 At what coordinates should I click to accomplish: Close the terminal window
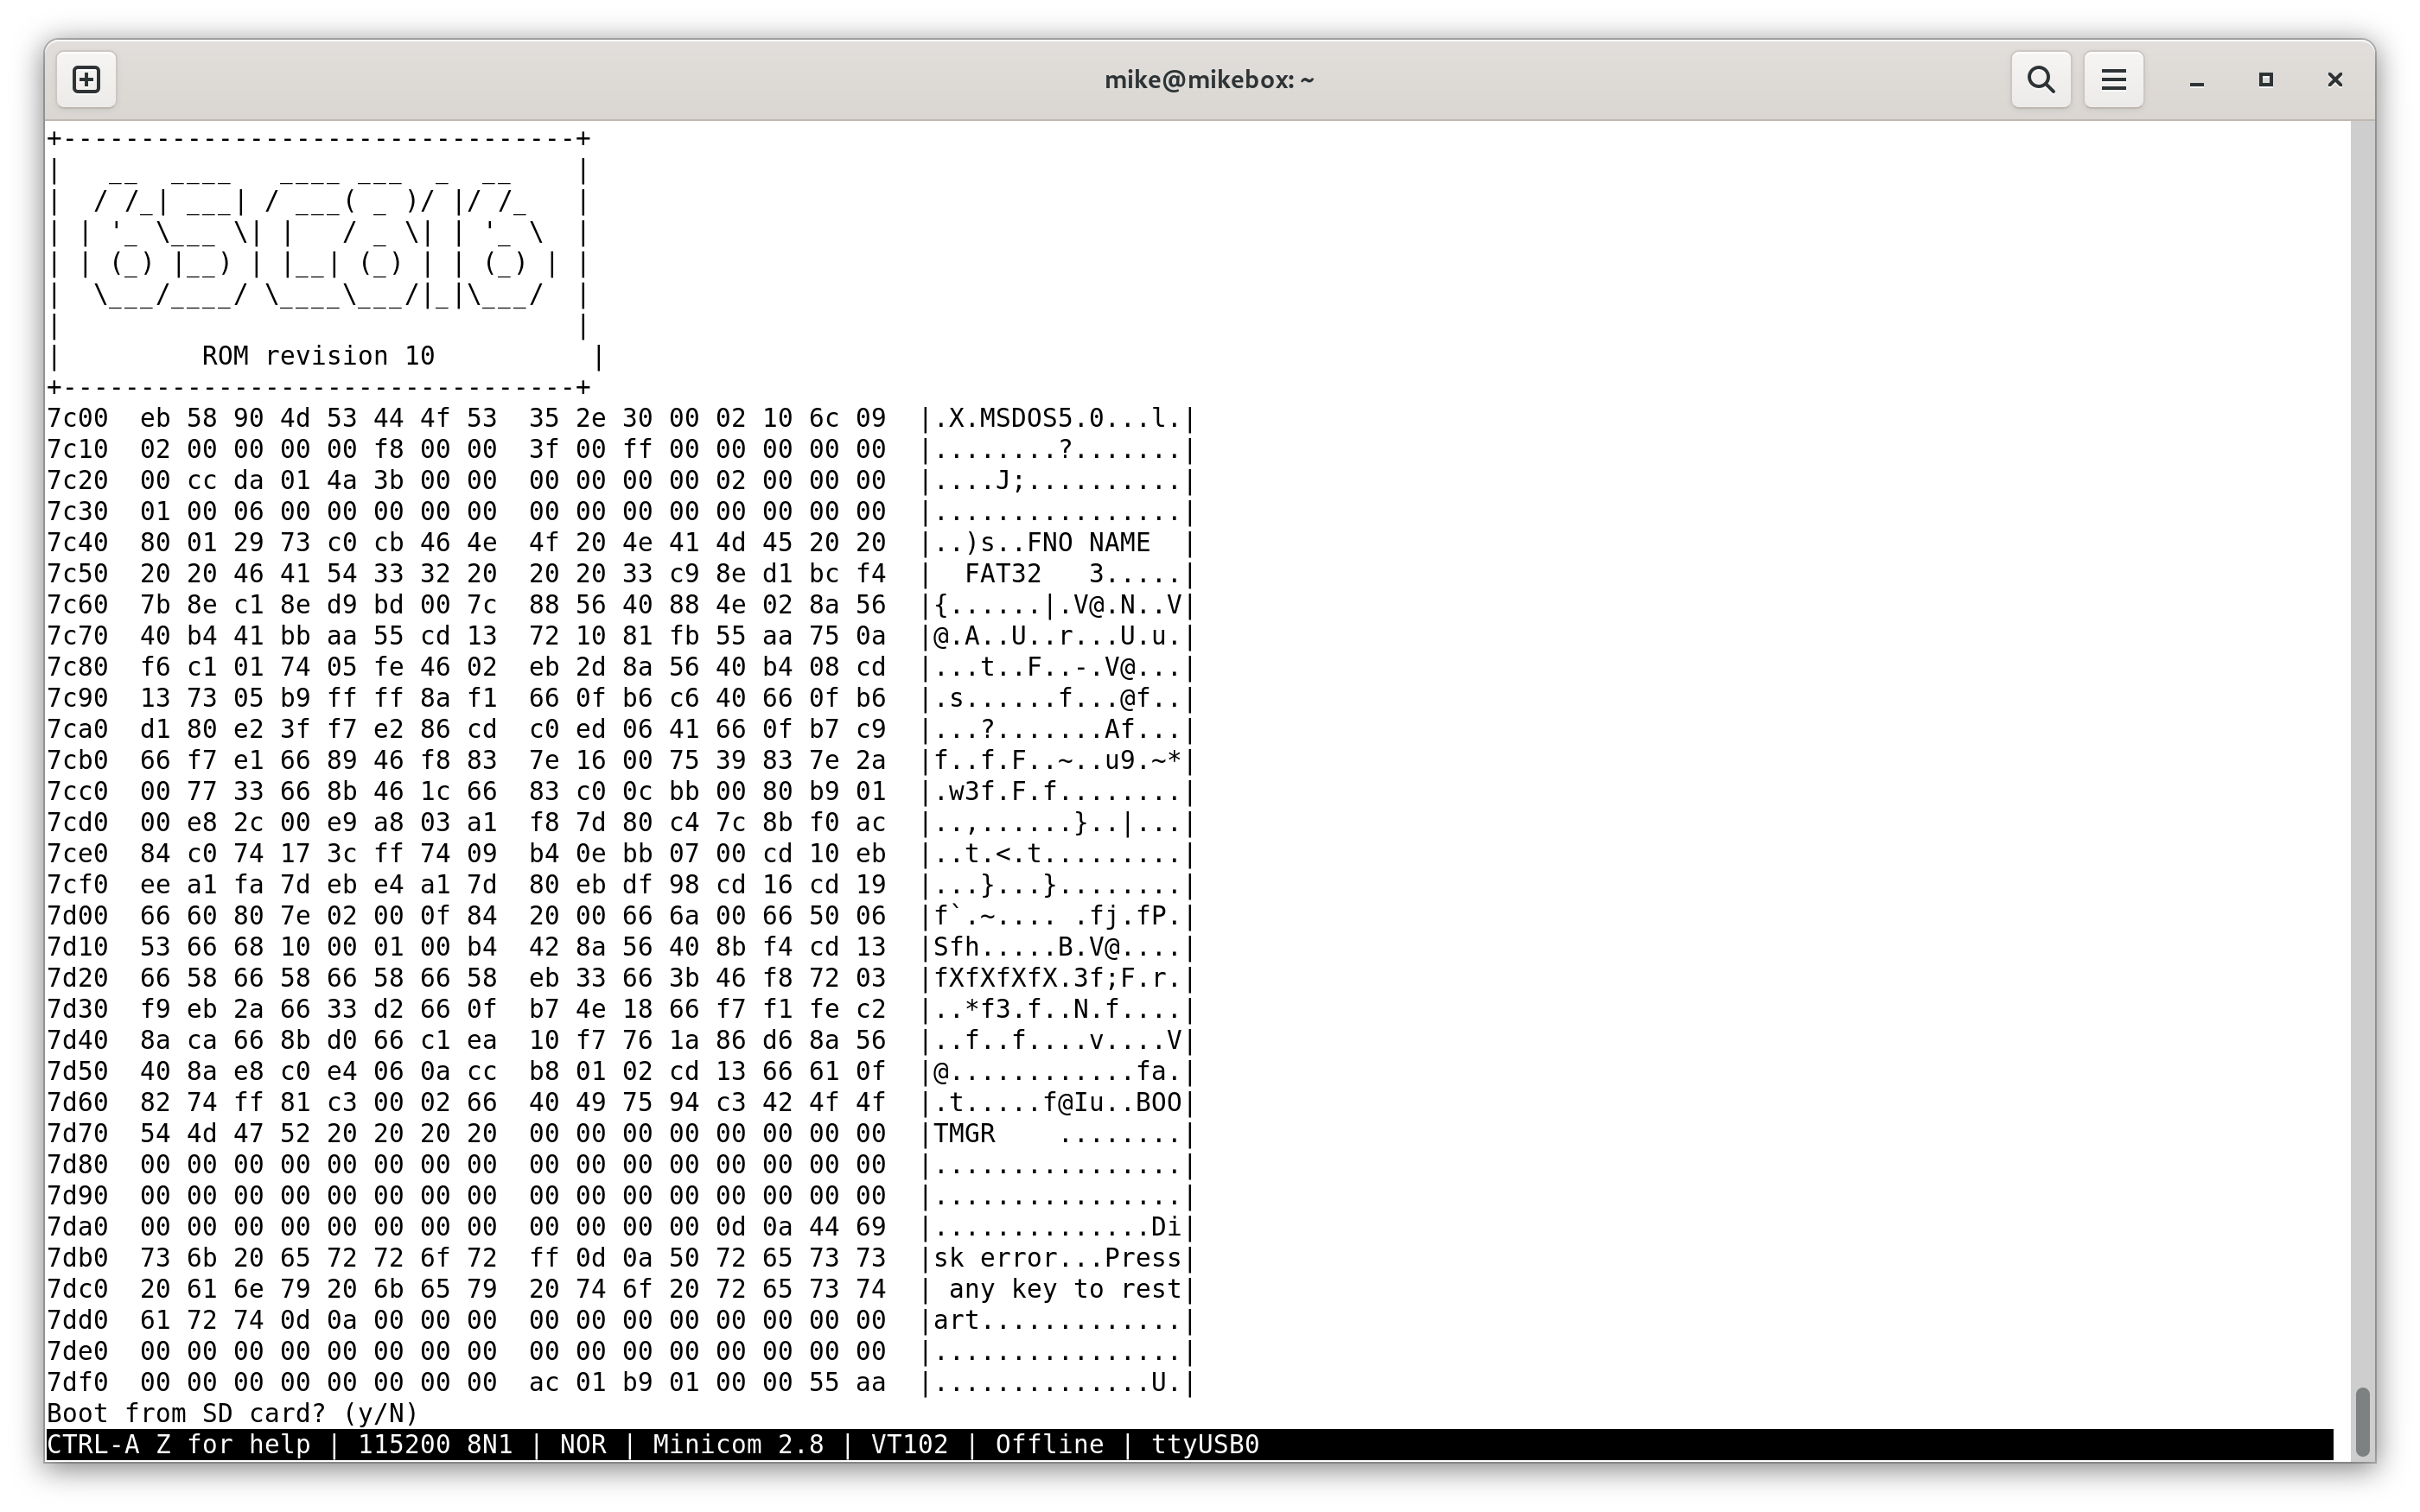pyautogui.click(x=2335, y=79)
